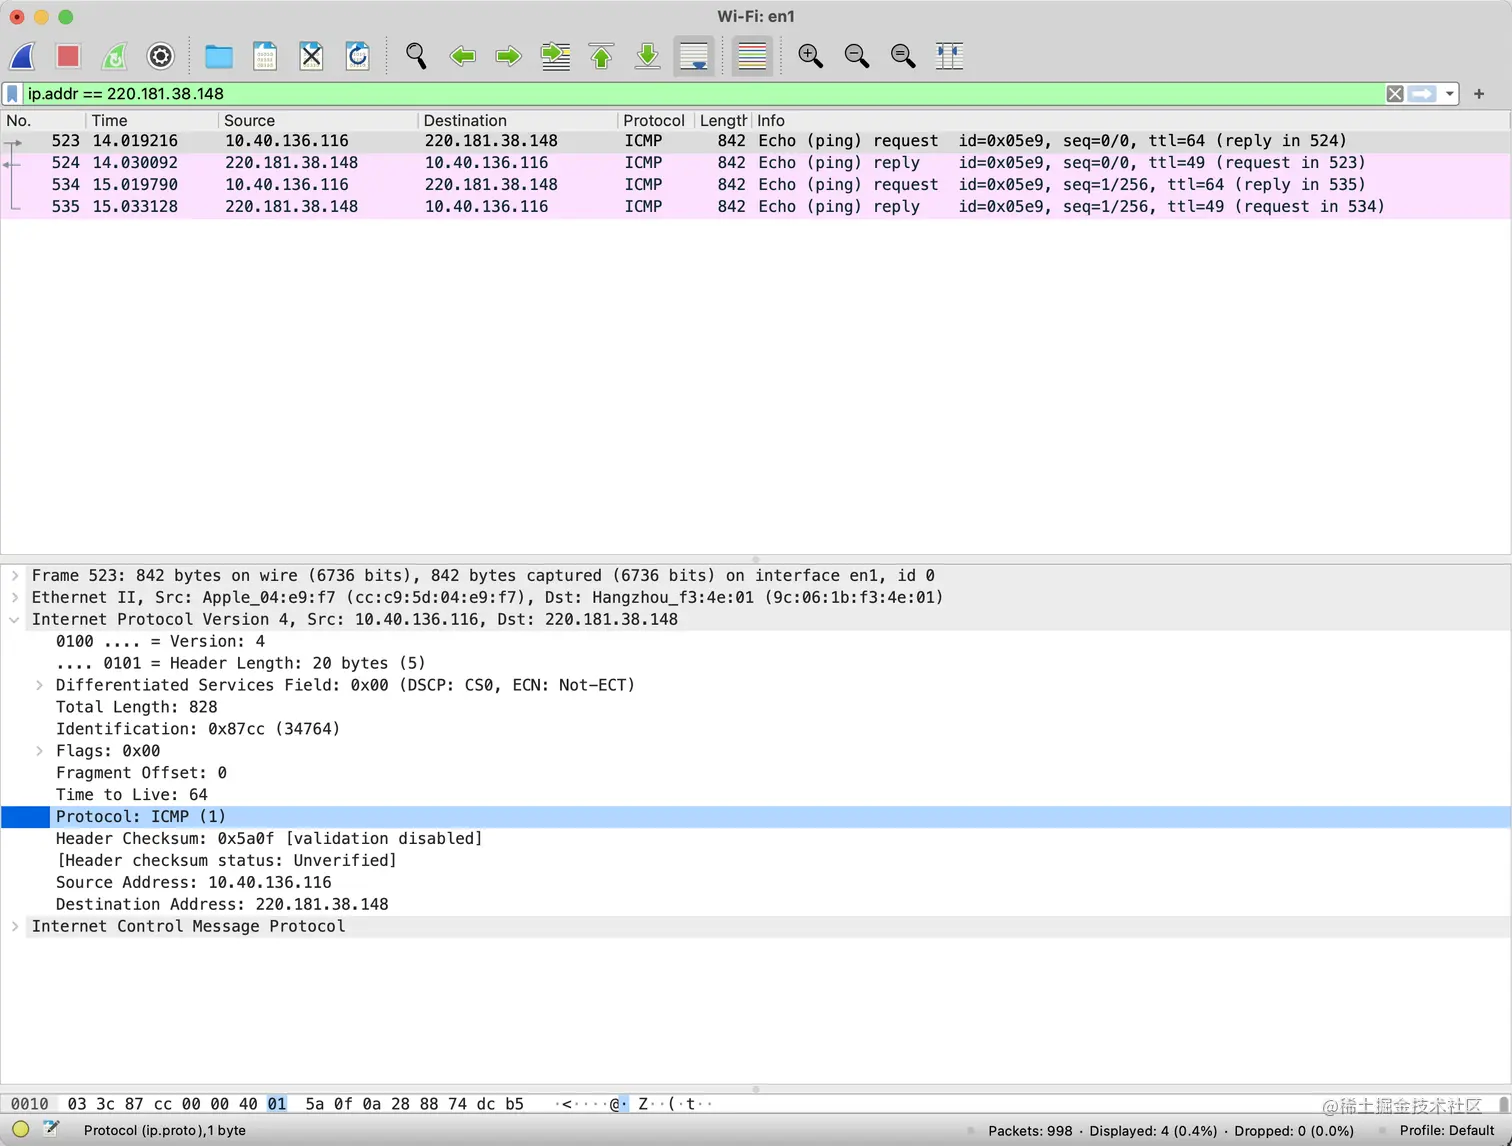Toggle packet colorization rules icon
This screenshot has width=1512, height=1146.
tap(752, 56)
